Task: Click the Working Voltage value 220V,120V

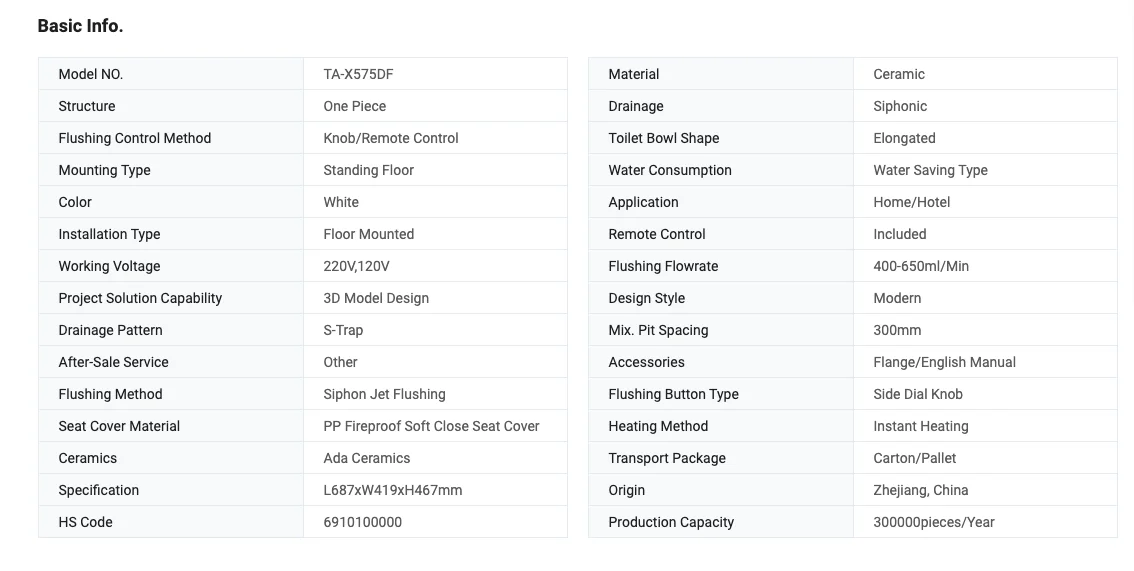Action: click(356, 266)
